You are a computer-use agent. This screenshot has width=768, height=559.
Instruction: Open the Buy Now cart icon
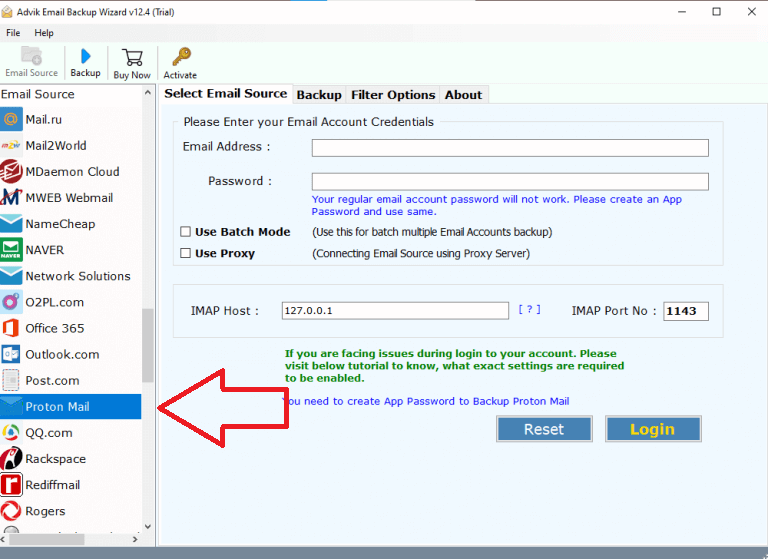[132, 58]
